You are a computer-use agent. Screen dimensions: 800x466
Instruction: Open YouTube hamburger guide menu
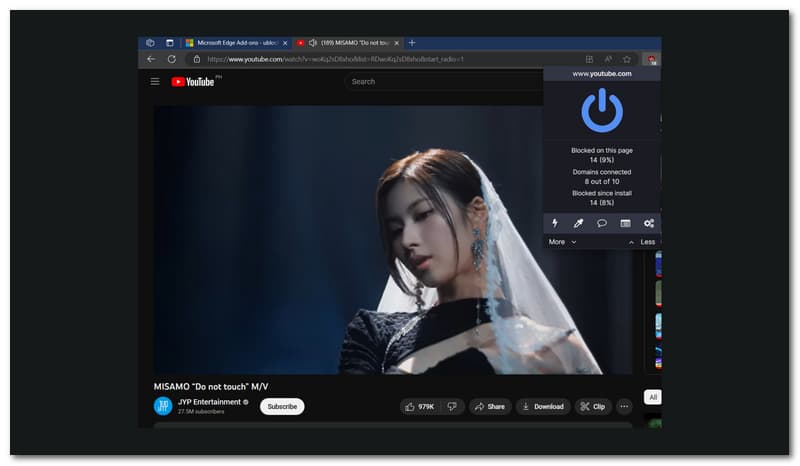pos(155,82)
